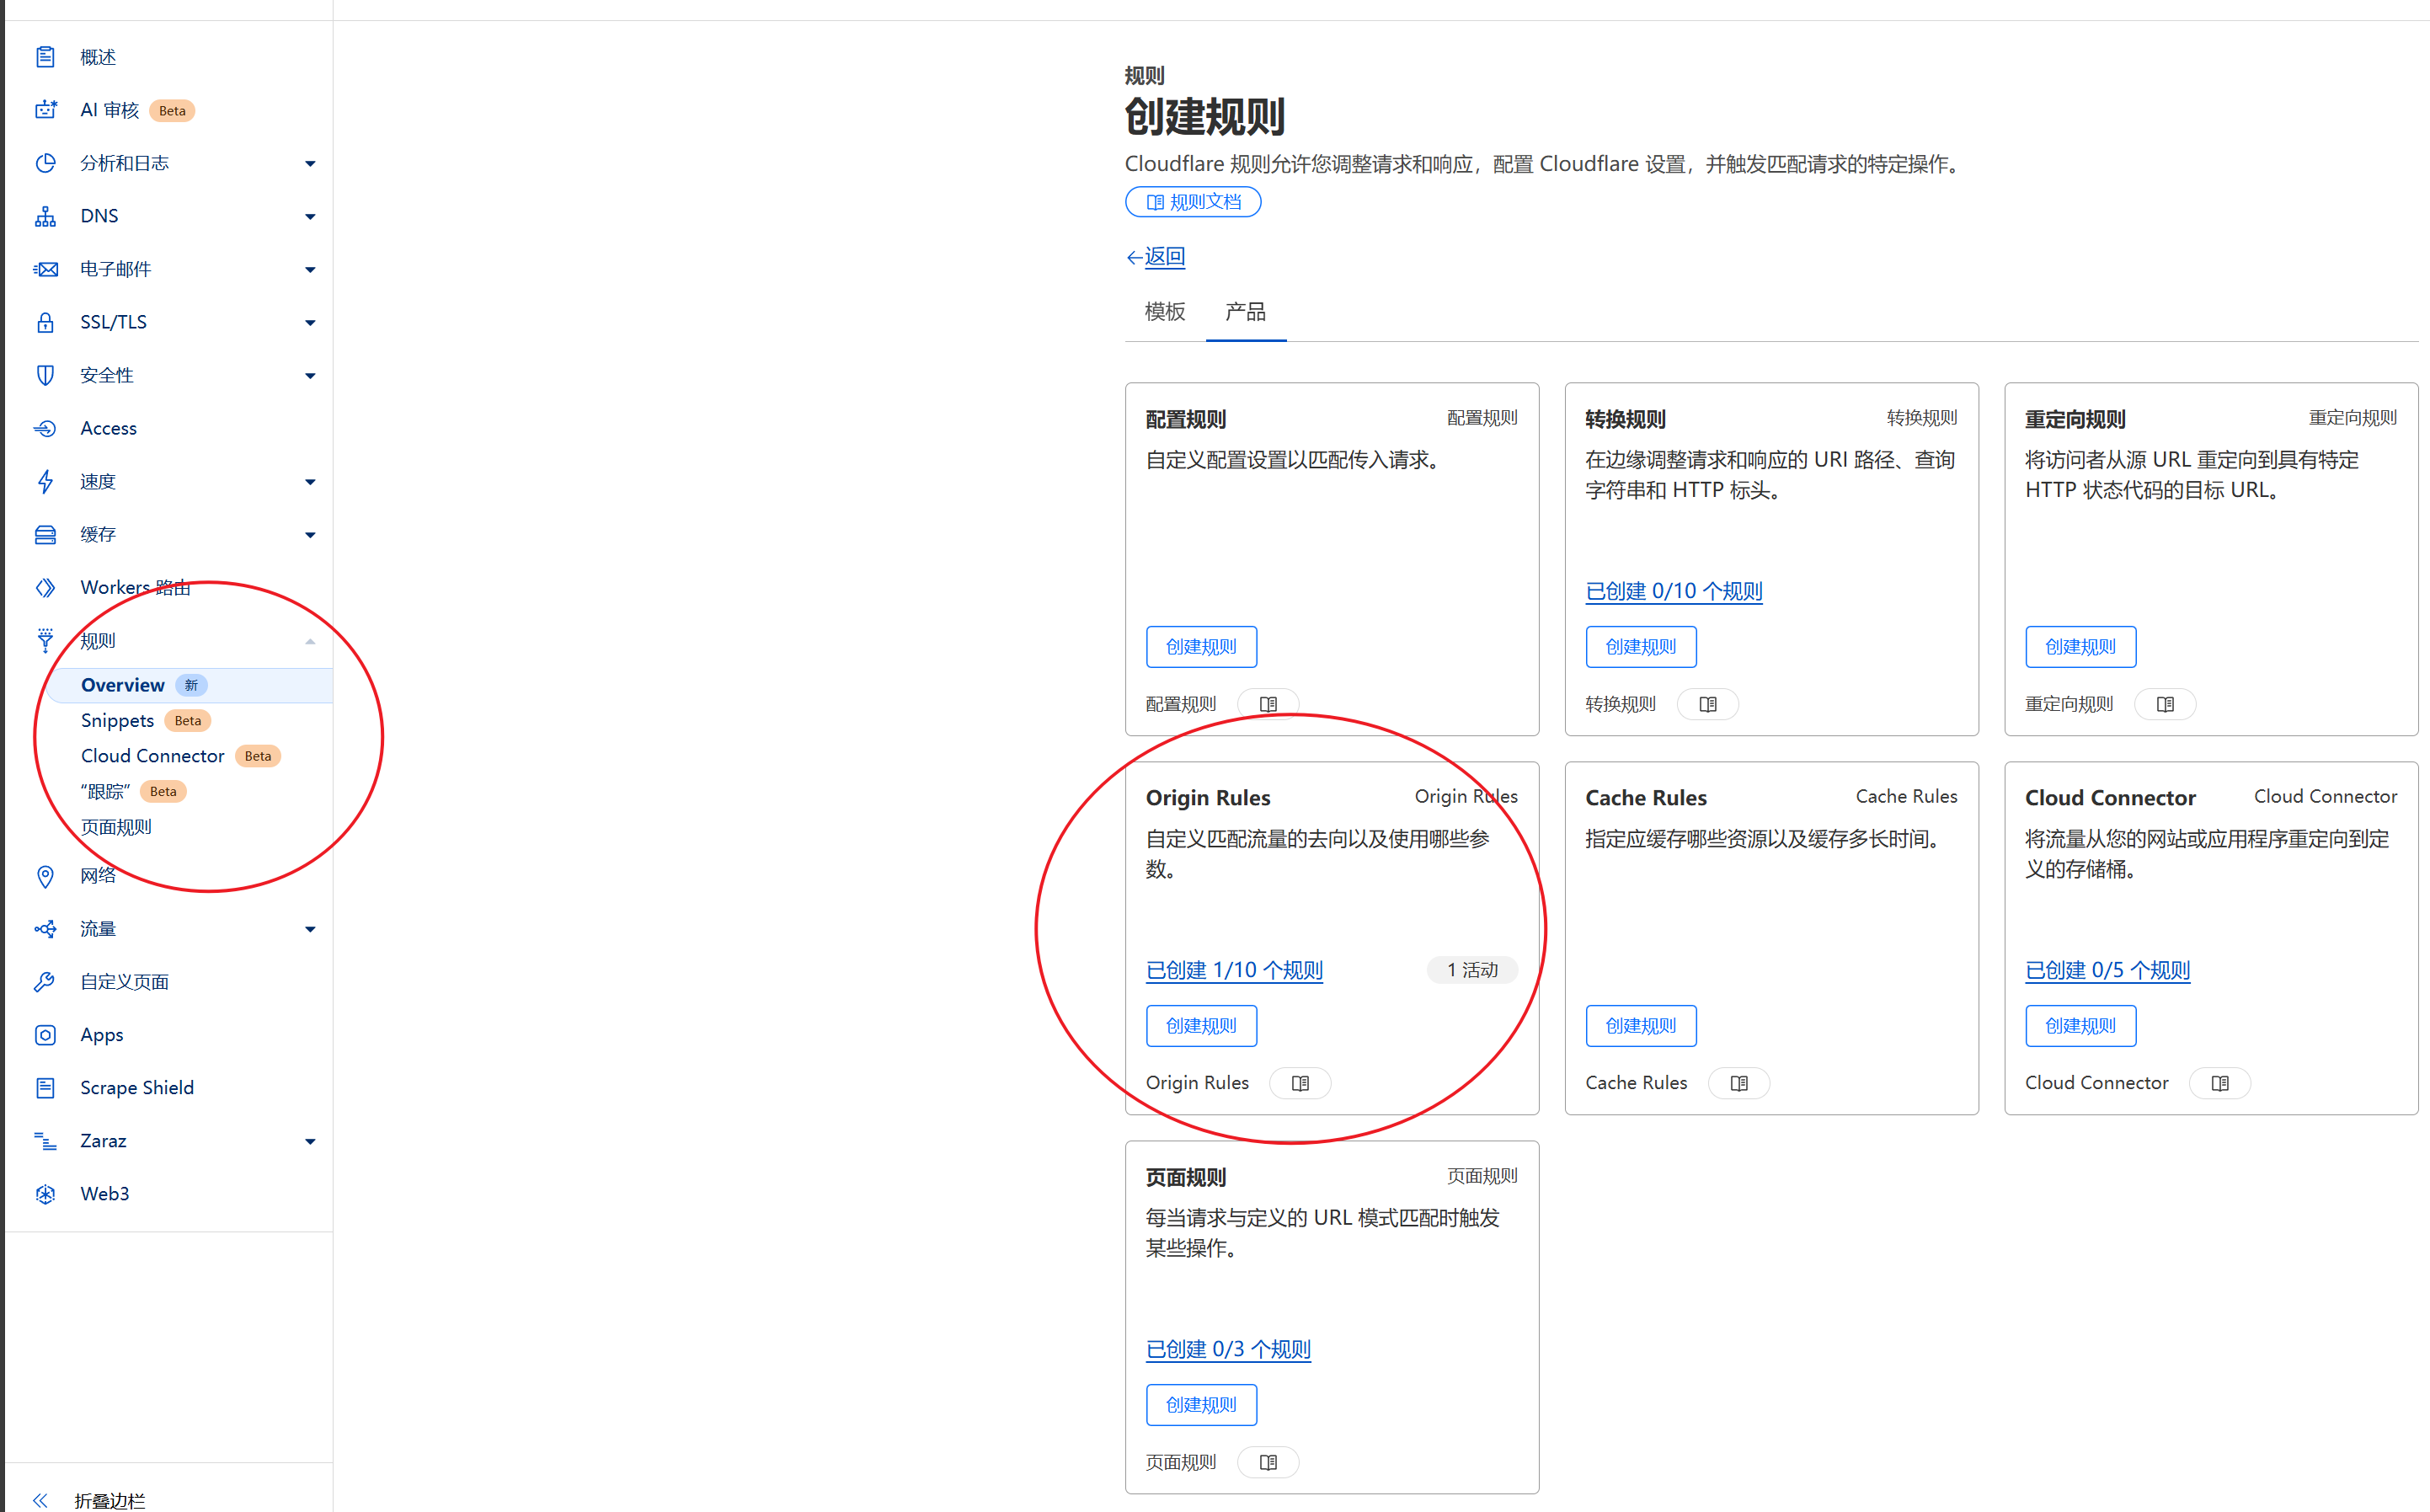Click the Scrape Shield document icon

click(45, 1088)
